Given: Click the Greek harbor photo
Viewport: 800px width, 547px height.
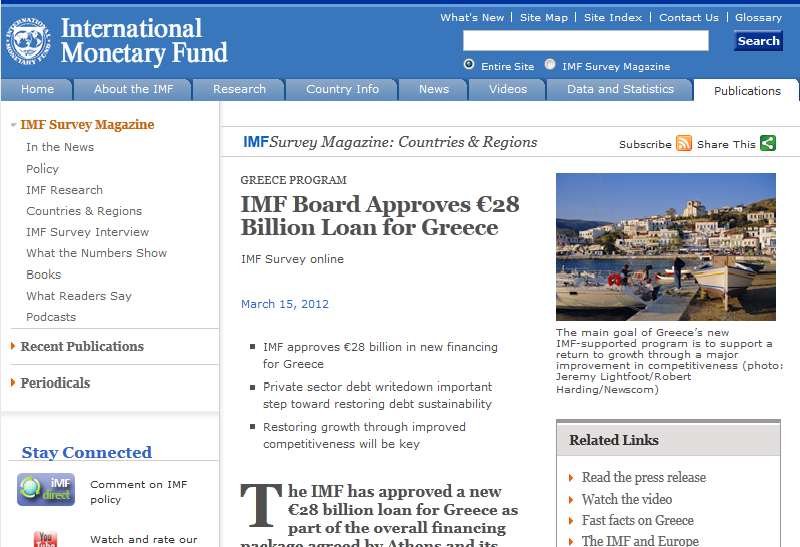Looking at the screenshot, I should point(665,247).
